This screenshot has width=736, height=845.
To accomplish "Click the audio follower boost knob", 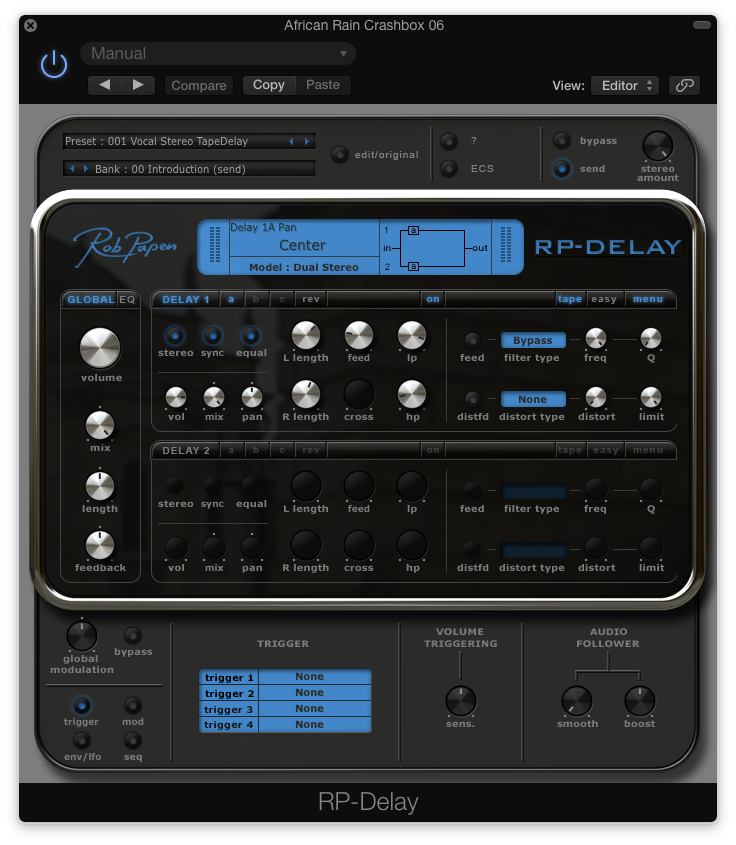I will point(640,701).
